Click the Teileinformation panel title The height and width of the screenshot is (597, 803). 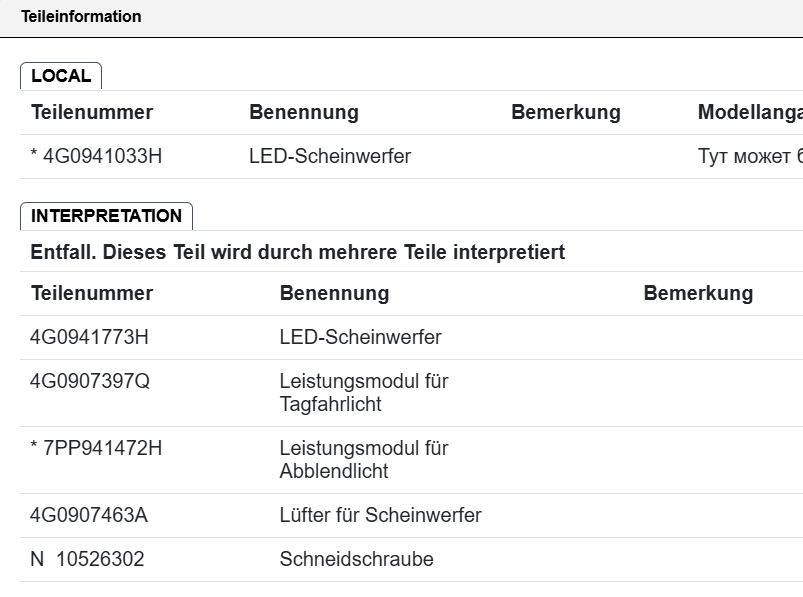81,17
